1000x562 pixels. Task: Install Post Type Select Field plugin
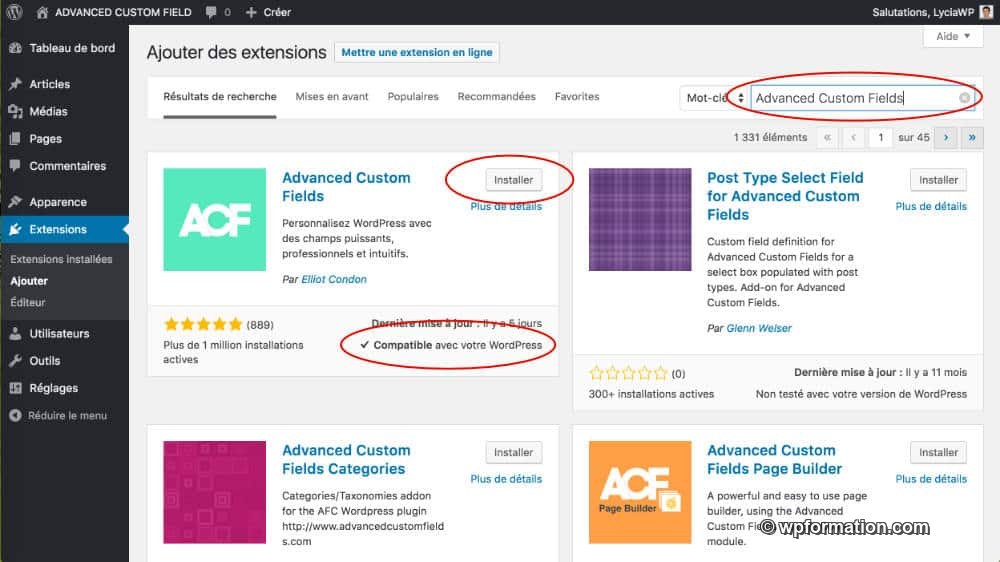pos(938,180)
